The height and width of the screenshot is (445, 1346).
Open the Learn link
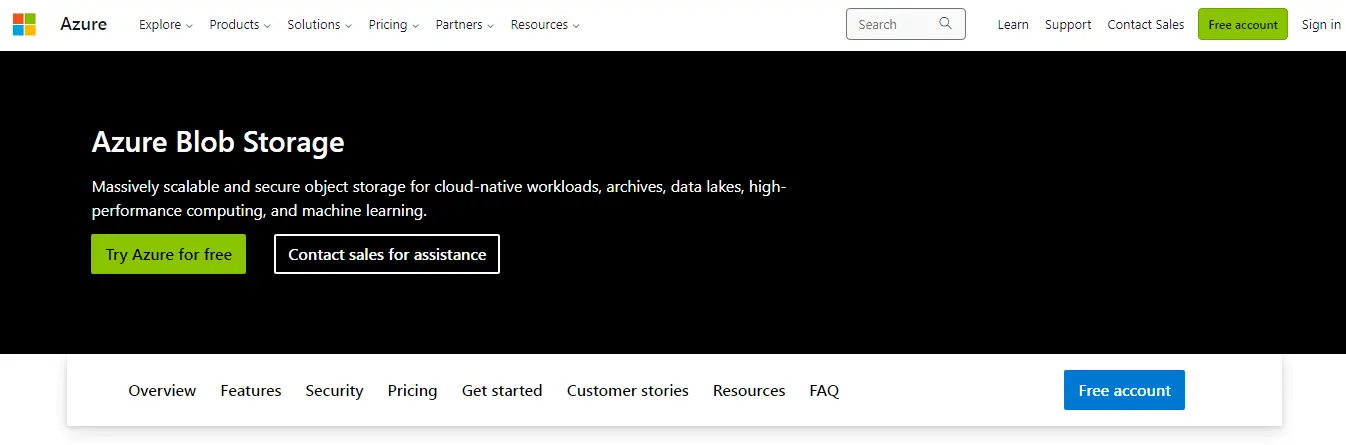click(x=1013, y=24)
